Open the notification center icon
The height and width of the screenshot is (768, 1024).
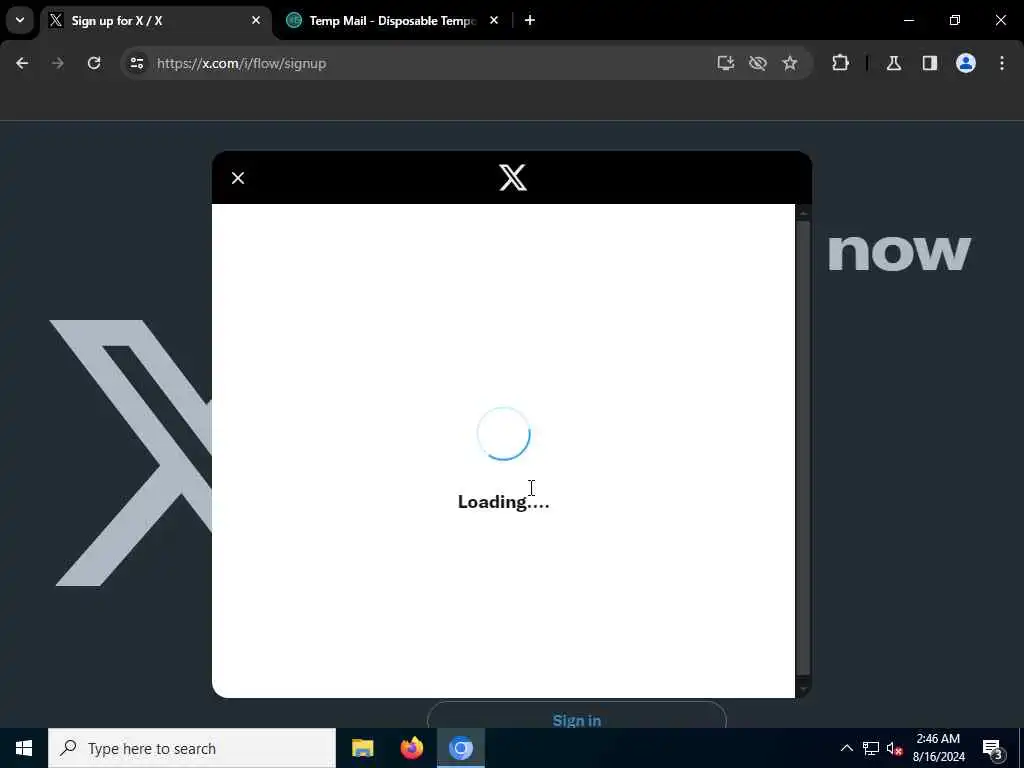(992, 748)
